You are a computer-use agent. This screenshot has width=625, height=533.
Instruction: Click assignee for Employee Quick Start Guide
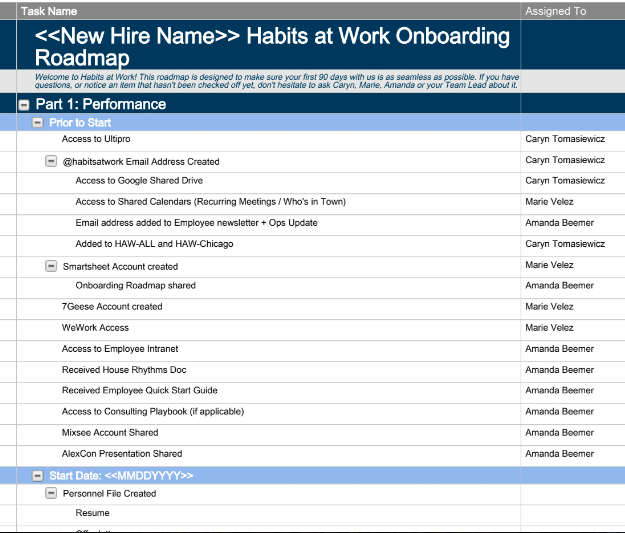tap(560, 390)
